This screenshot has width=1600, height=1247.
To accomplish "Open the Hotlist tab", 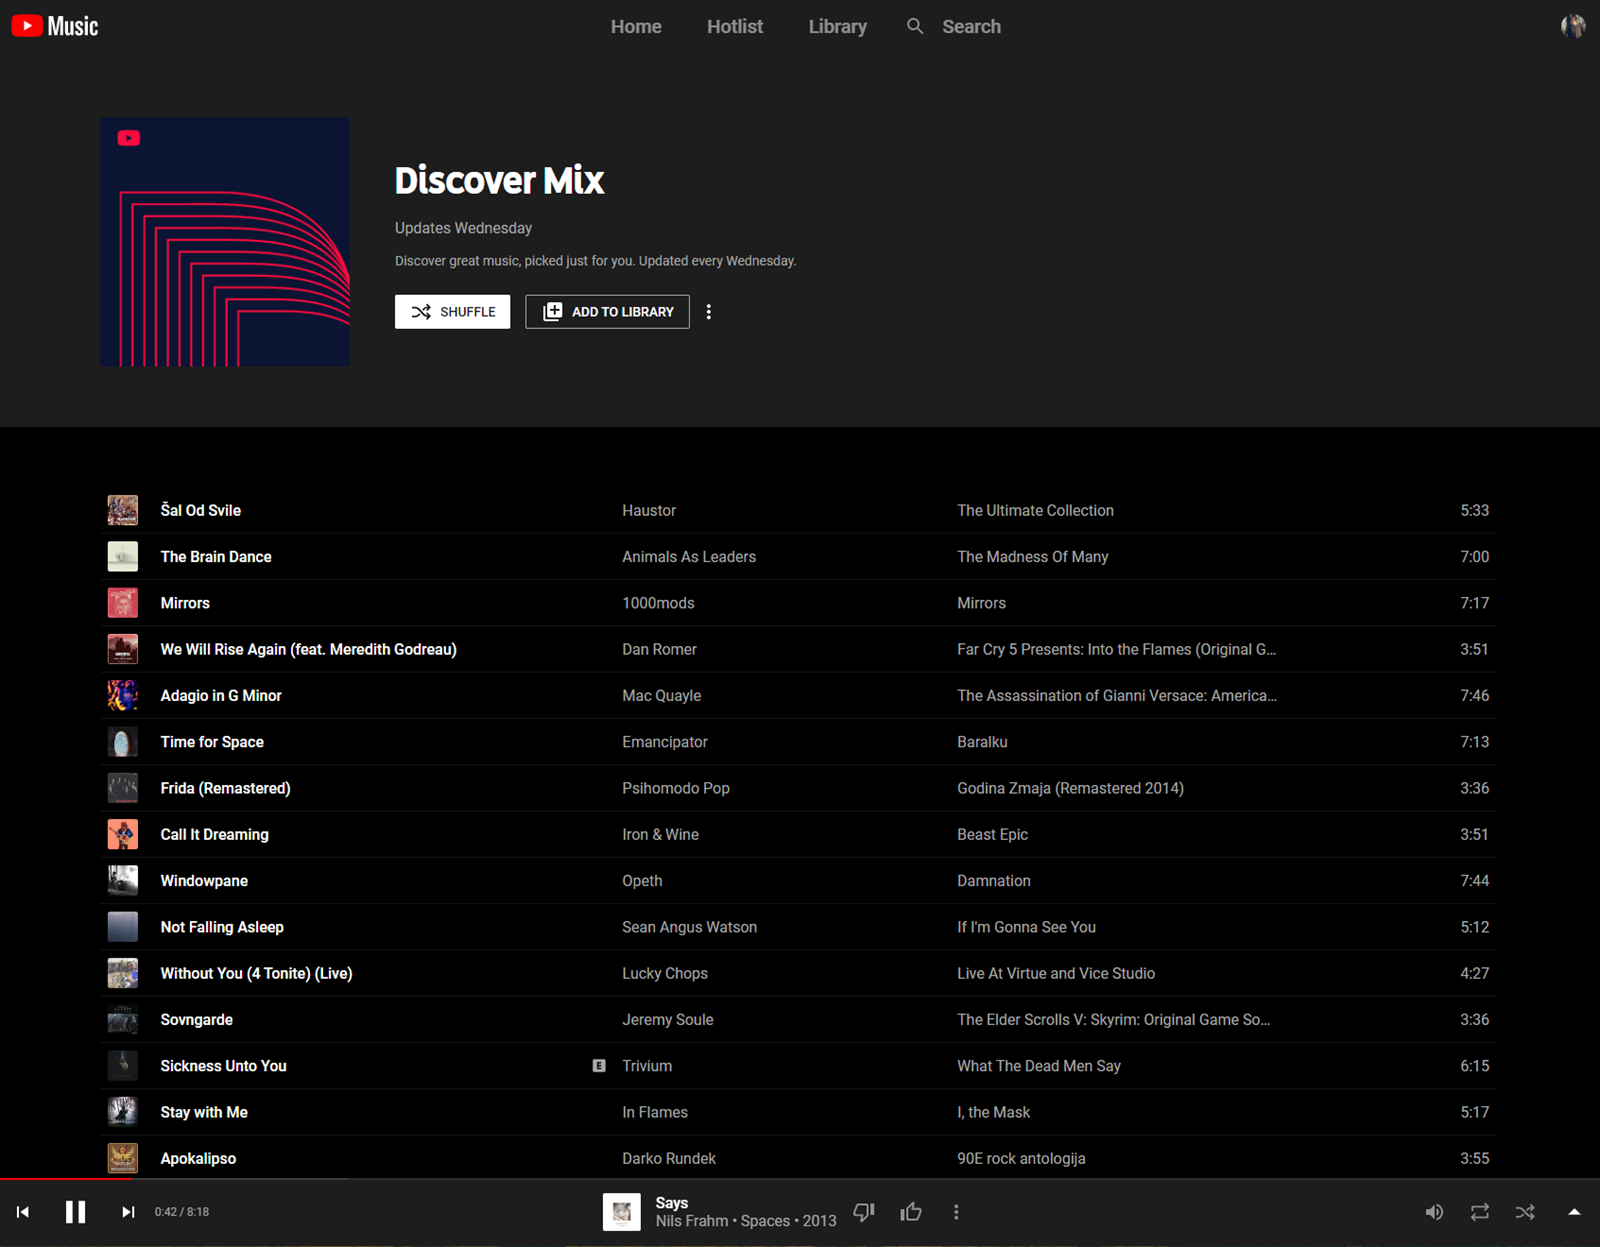I will pos(735,27).
